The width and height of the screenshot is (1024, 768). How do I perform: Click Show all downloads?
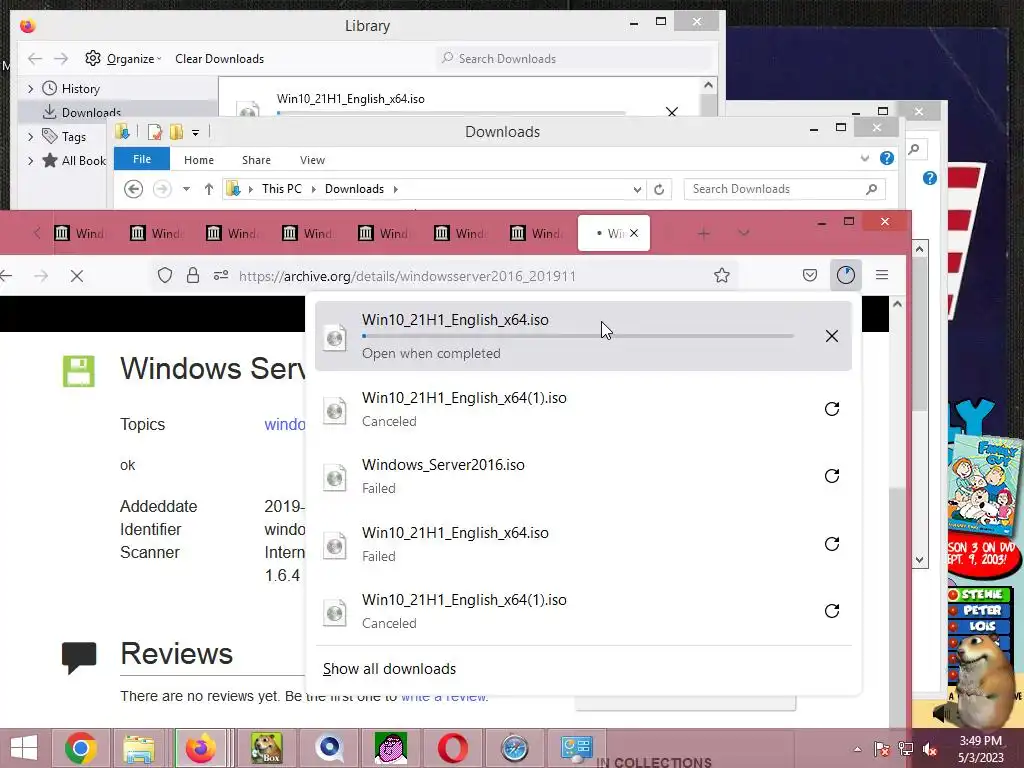click(x=389, y=669)
